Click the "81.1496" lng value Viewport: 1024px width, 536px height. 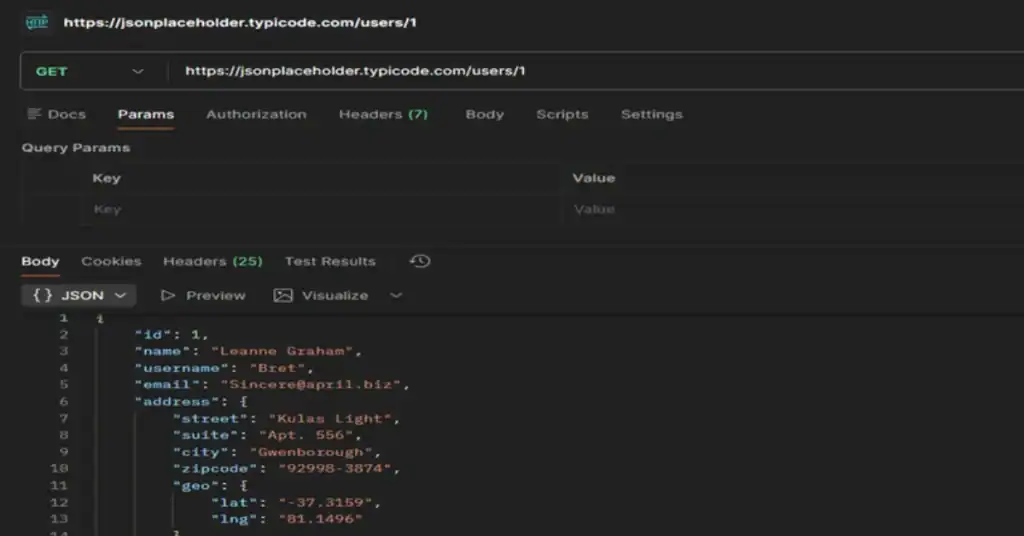pos(320,519)
